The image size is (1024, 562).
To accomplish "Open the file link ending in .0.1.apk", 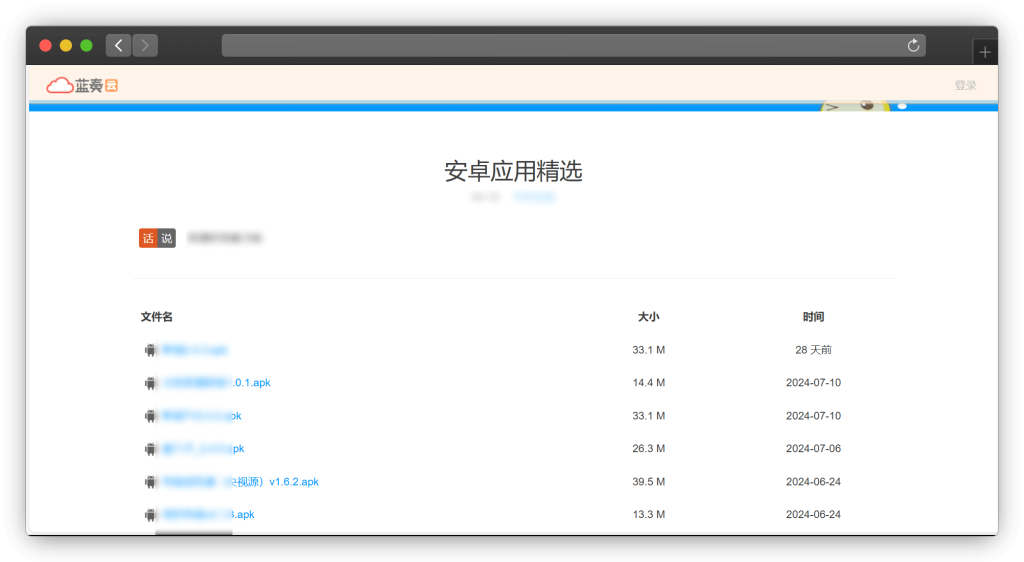I will [x=216, y=382].
